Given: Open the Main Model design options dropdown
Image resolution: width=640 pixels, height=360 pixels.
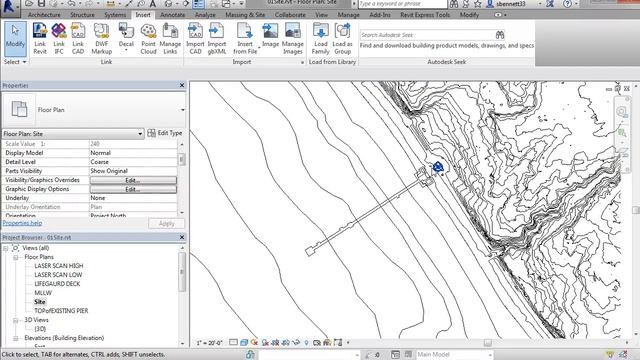Looking at the screenshot, I should tap(489, 355).
